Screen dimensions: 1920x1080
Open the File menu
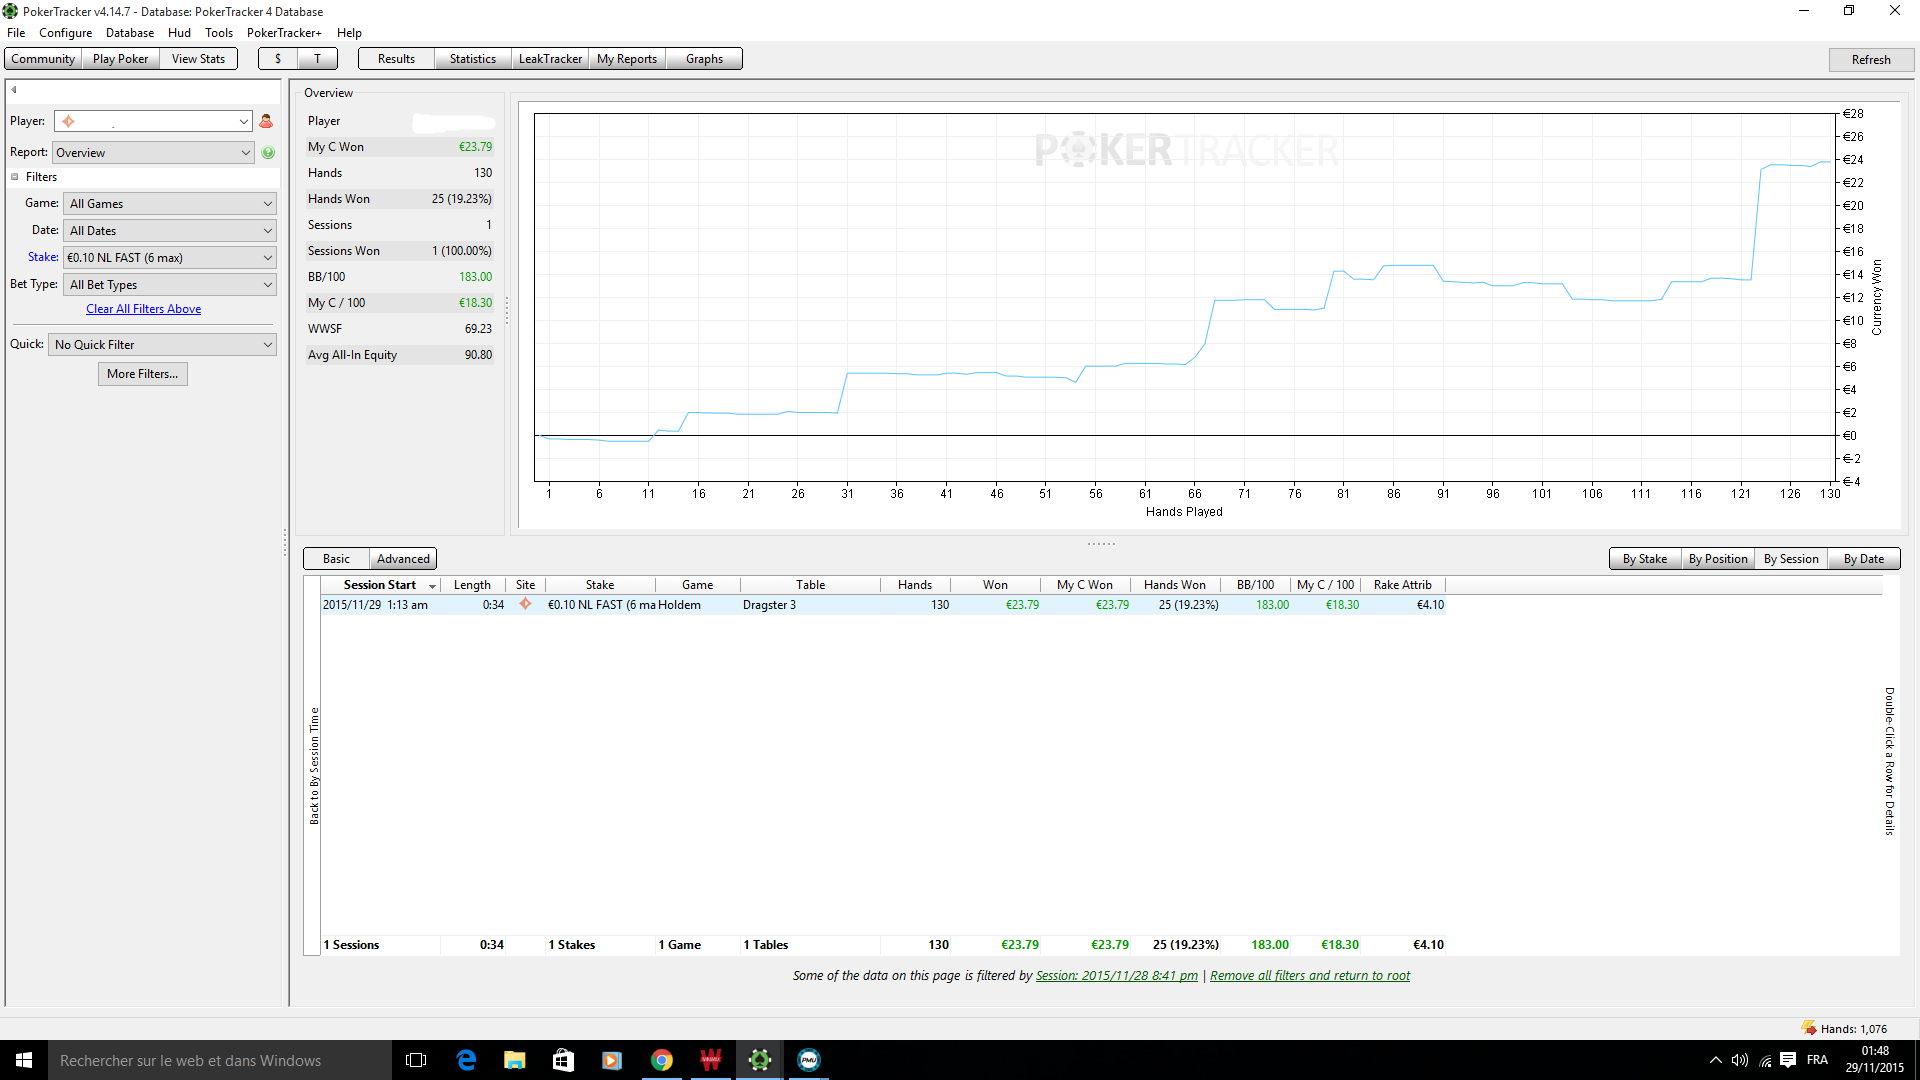[16, 33]
